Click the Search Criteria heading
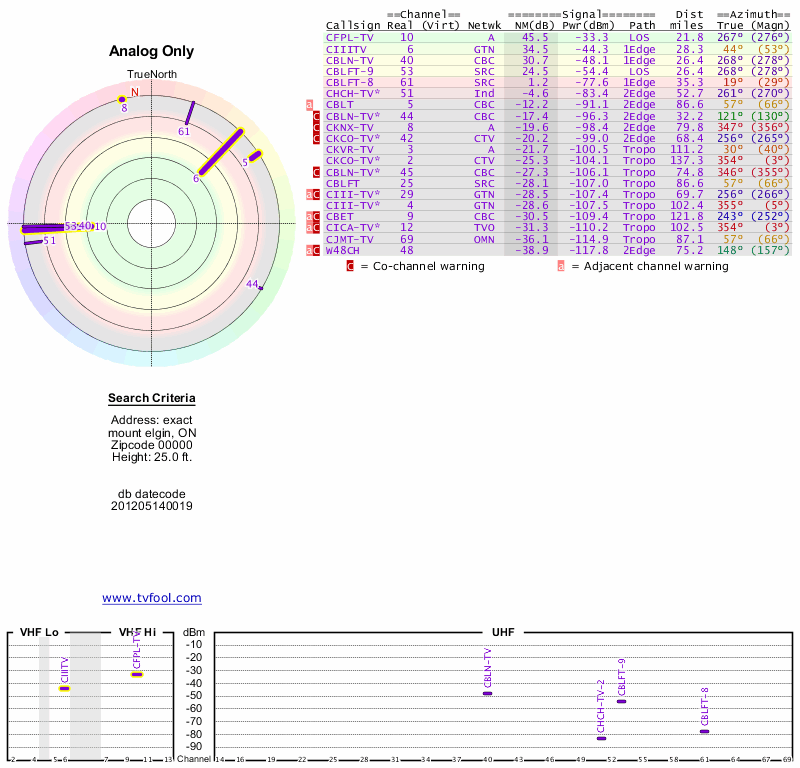800x768 pixels. coord(152,399)
